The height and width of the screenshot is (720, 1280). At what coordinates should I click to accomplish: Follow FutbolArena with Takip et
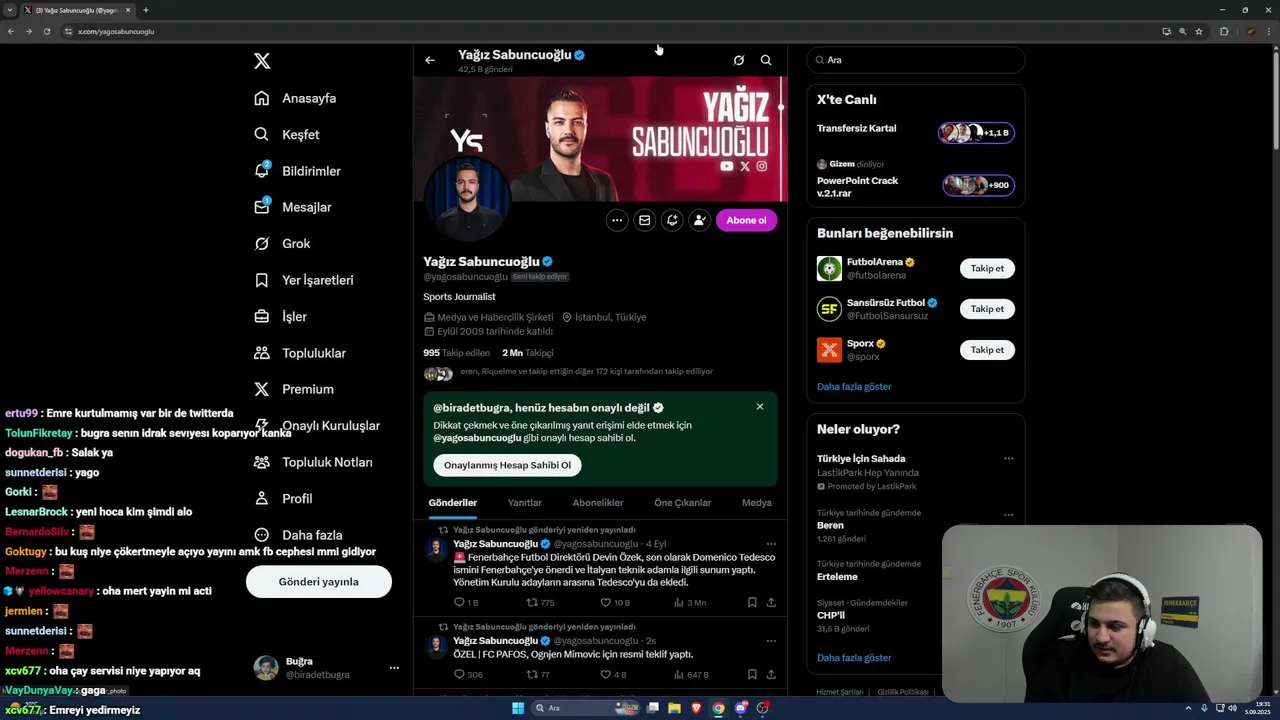pyautogui.click(x=987, y=268)
